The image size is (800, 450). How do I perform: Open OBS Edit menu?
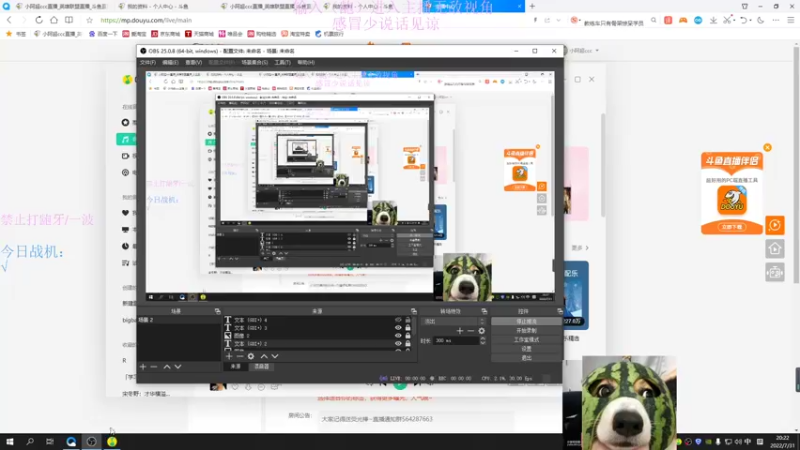point(170,62)
